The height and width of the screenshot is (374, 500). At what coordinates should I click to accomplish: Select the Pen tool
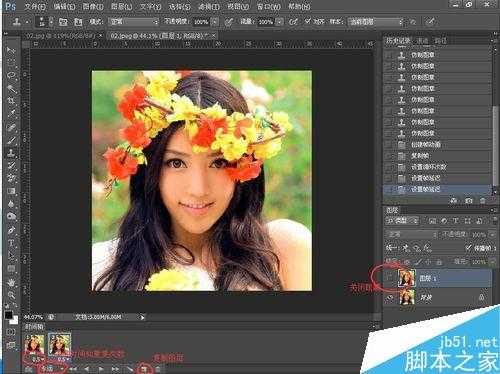(11, 230)
